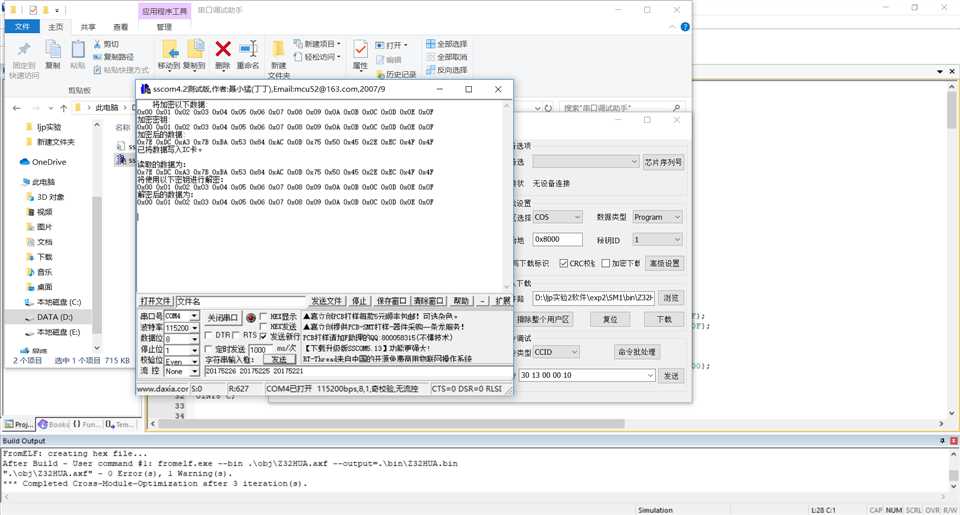The height and width of the screenshot is (515, 960).
Task: Click Explorer Up arrow navigation button
Action: 64,108
